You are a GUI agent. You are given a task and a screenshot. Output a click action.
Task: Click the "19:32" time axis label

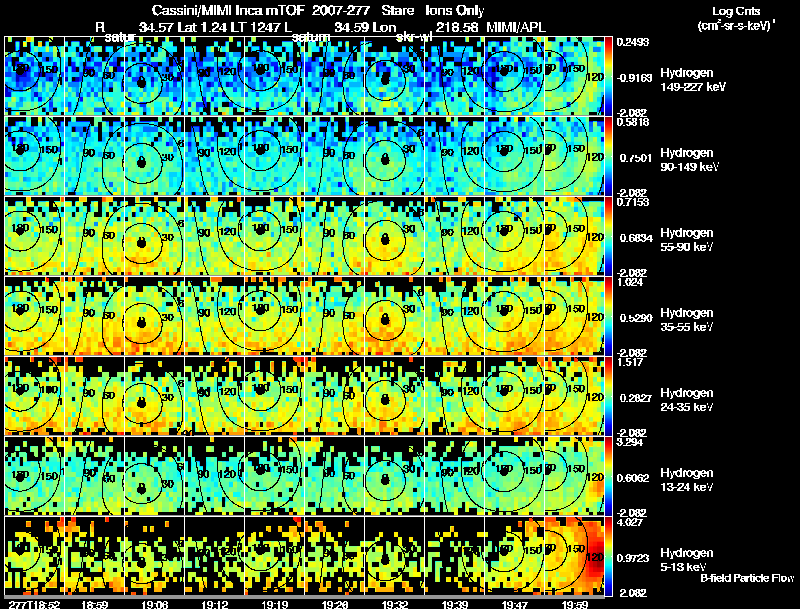[x=395, y=604]
